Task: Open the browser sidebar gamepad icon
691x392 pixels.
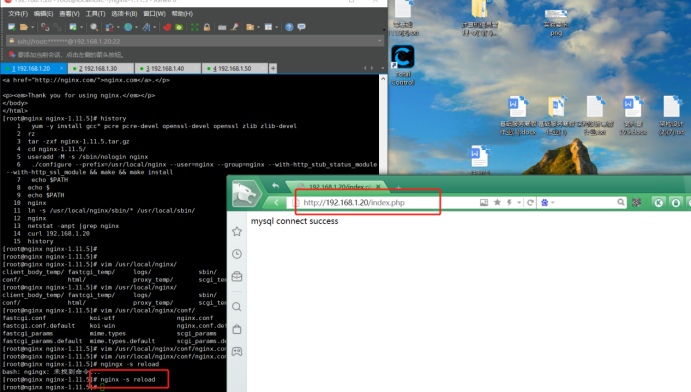Action: [237, 351]
